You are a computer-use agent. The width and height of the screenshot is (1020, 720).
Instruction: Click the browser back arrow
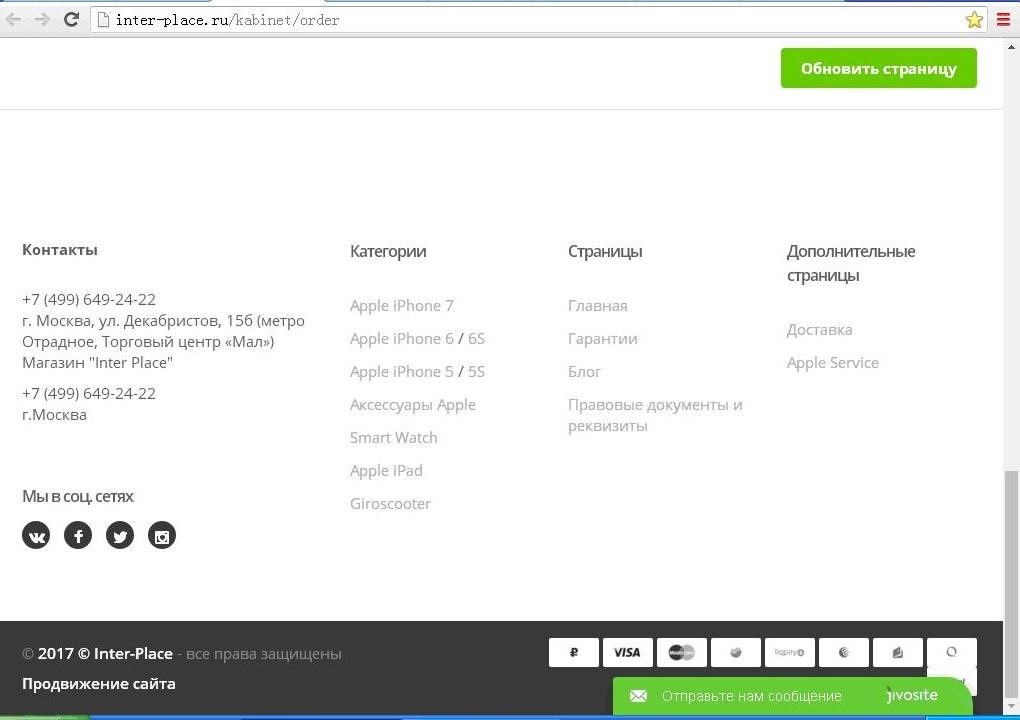14,20
